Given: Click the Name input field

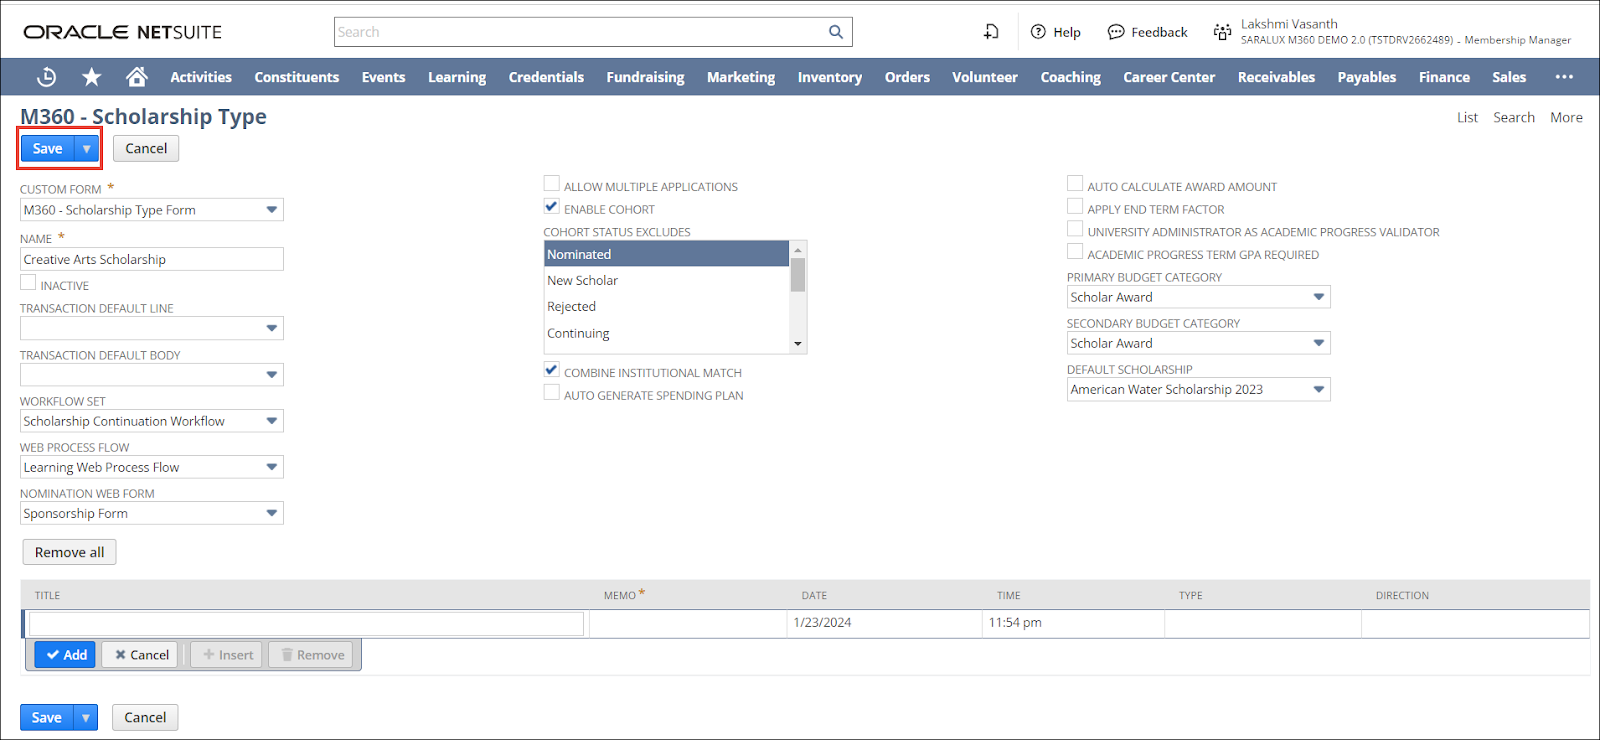Looking at the screenshot, I should pos(152,259).
